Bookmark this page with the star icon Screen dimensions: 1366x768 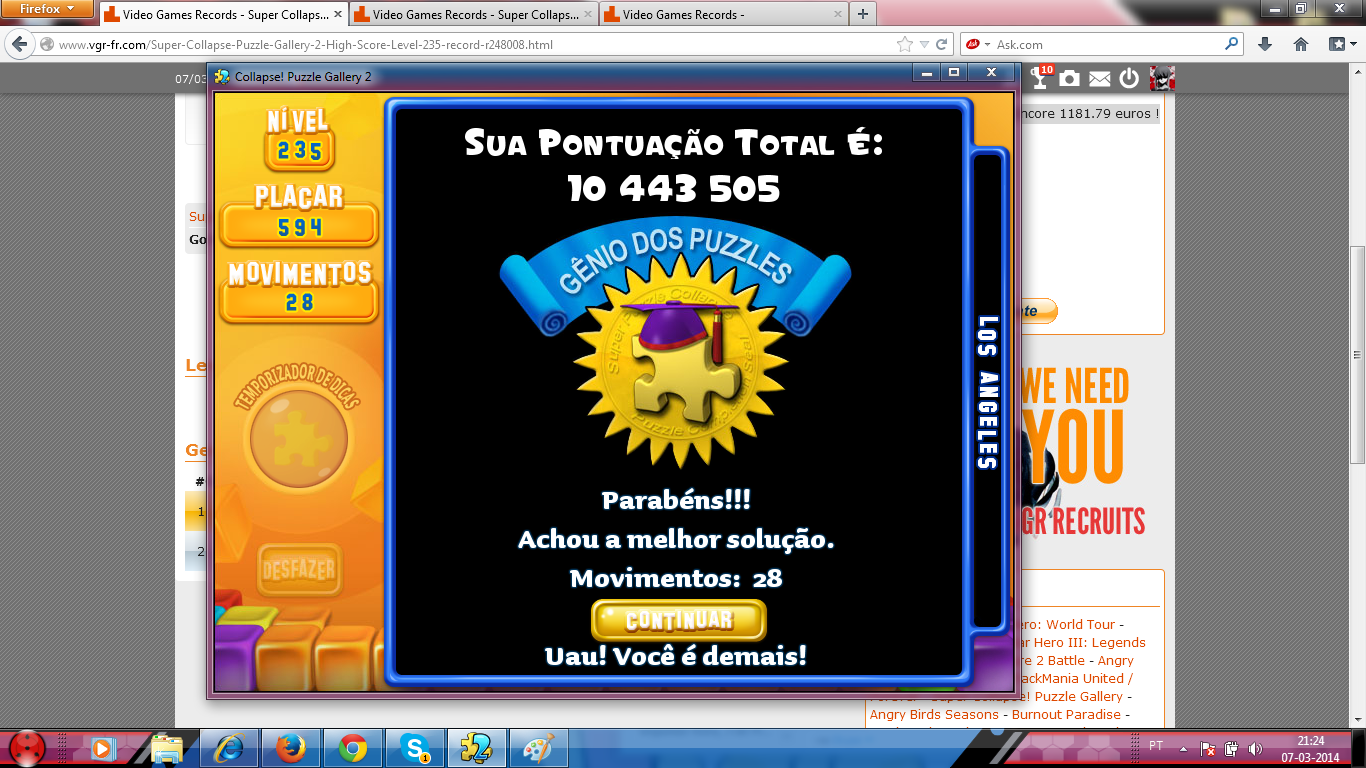coord(905,44)
